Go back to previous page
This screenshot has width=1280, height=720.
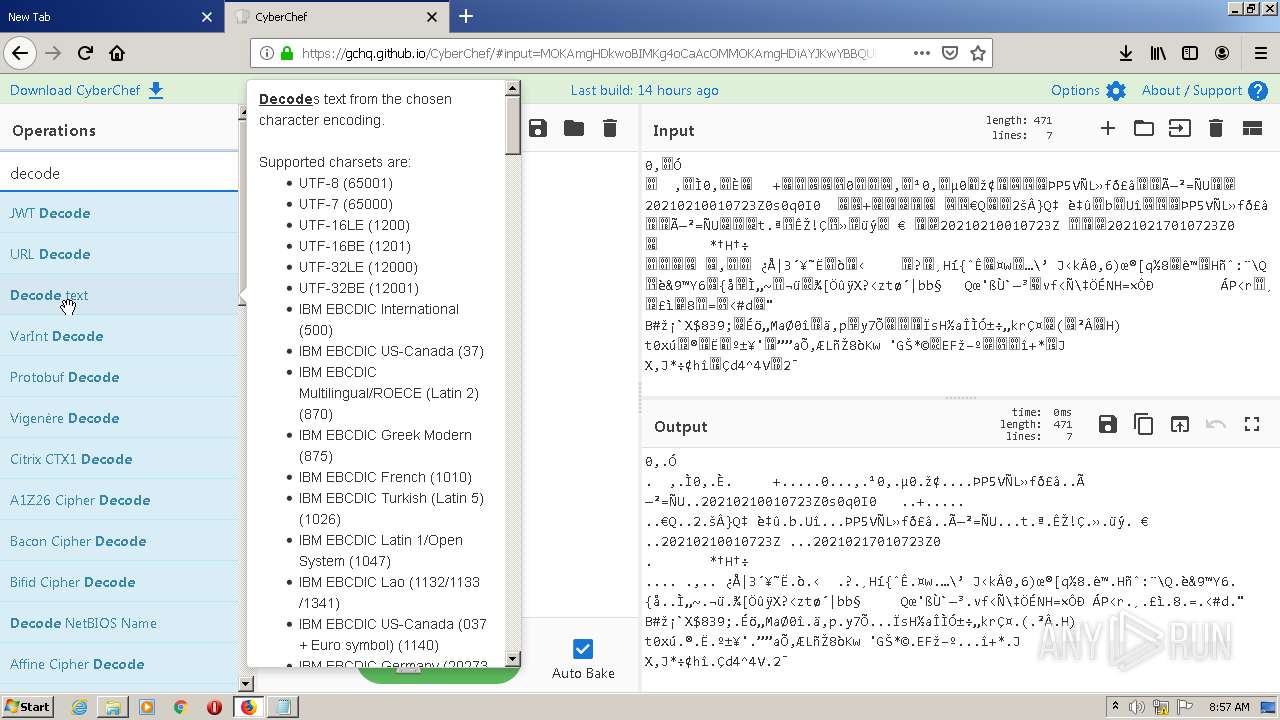tap(20, 53)
